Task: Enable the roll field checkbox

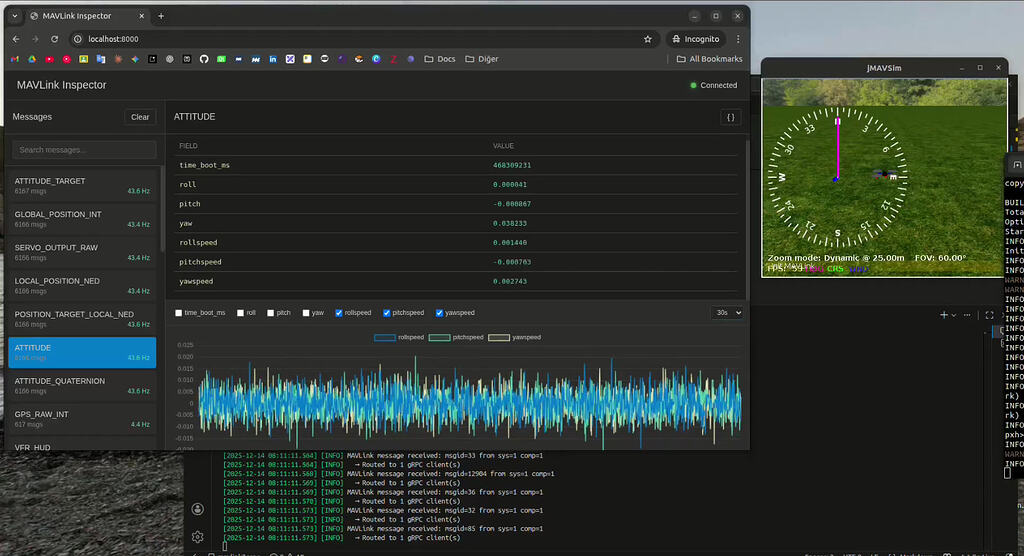Action: click(241, 313)
